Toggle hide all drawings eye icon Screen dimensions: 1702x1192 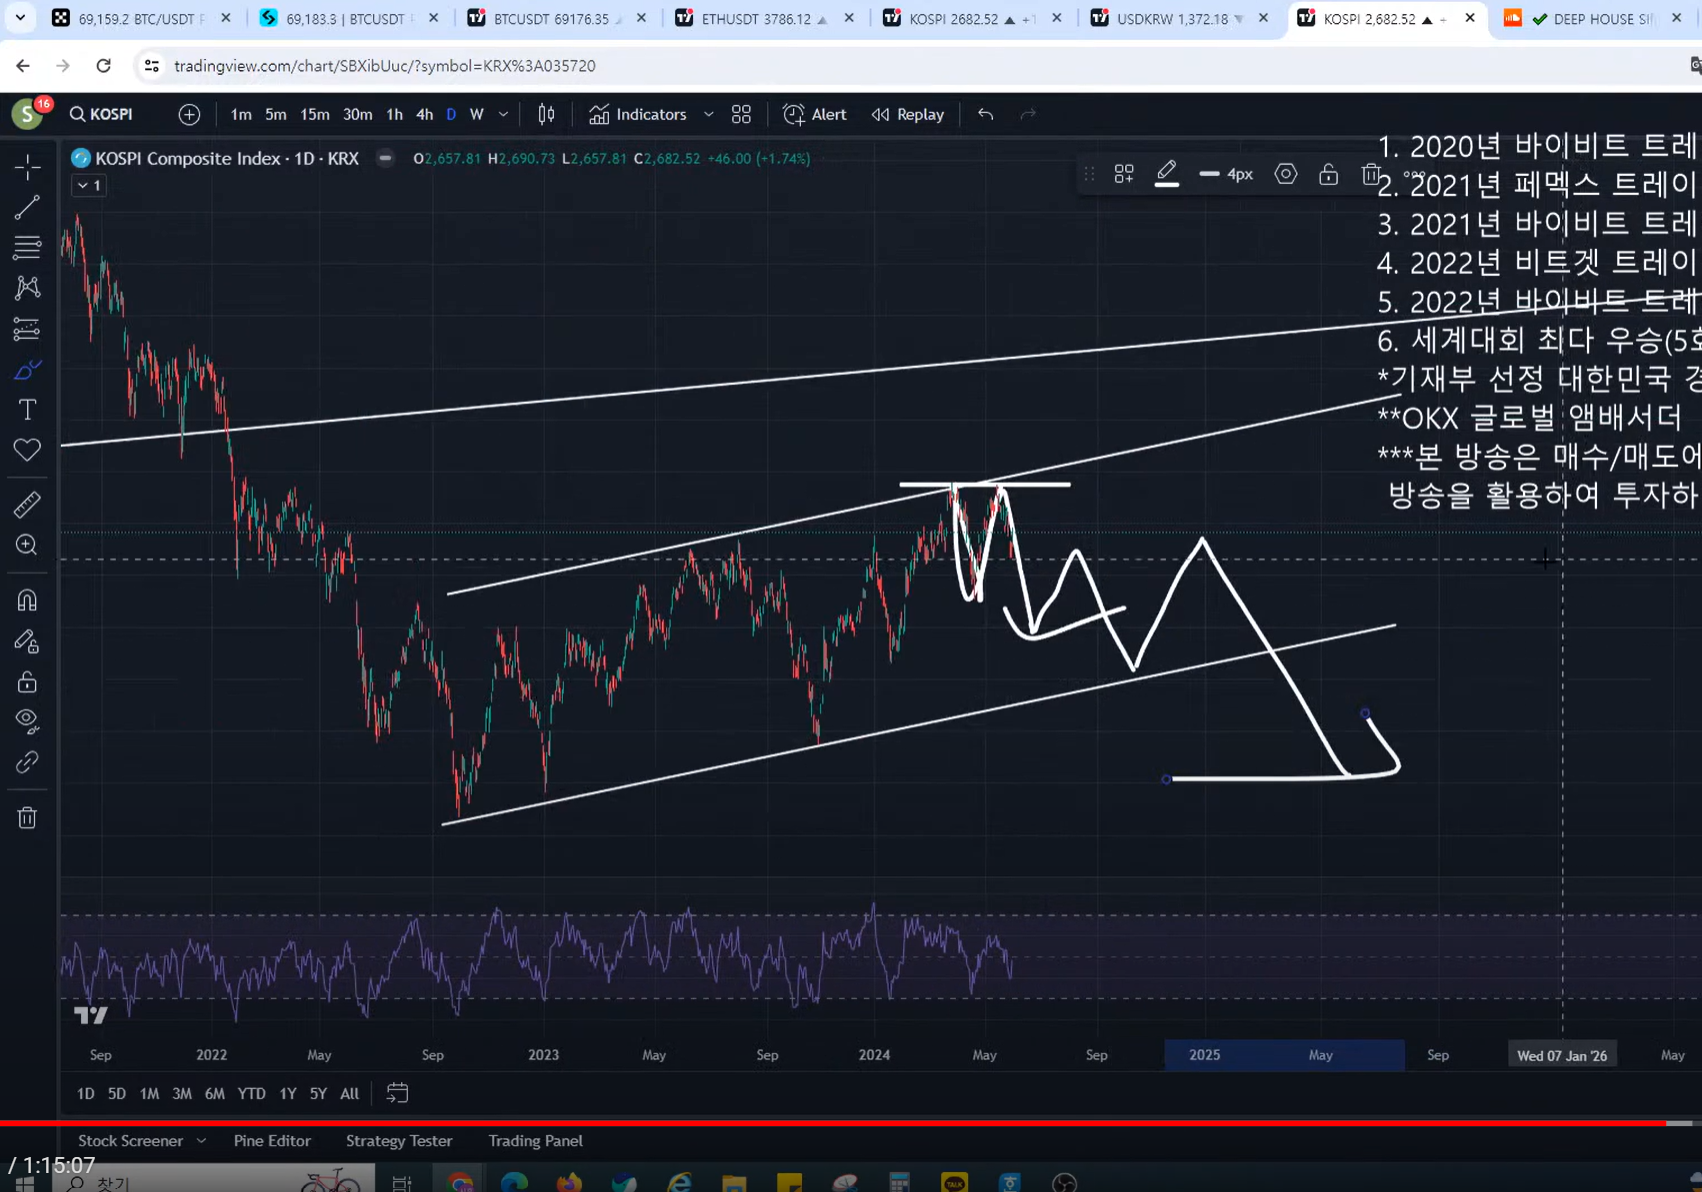27,722
